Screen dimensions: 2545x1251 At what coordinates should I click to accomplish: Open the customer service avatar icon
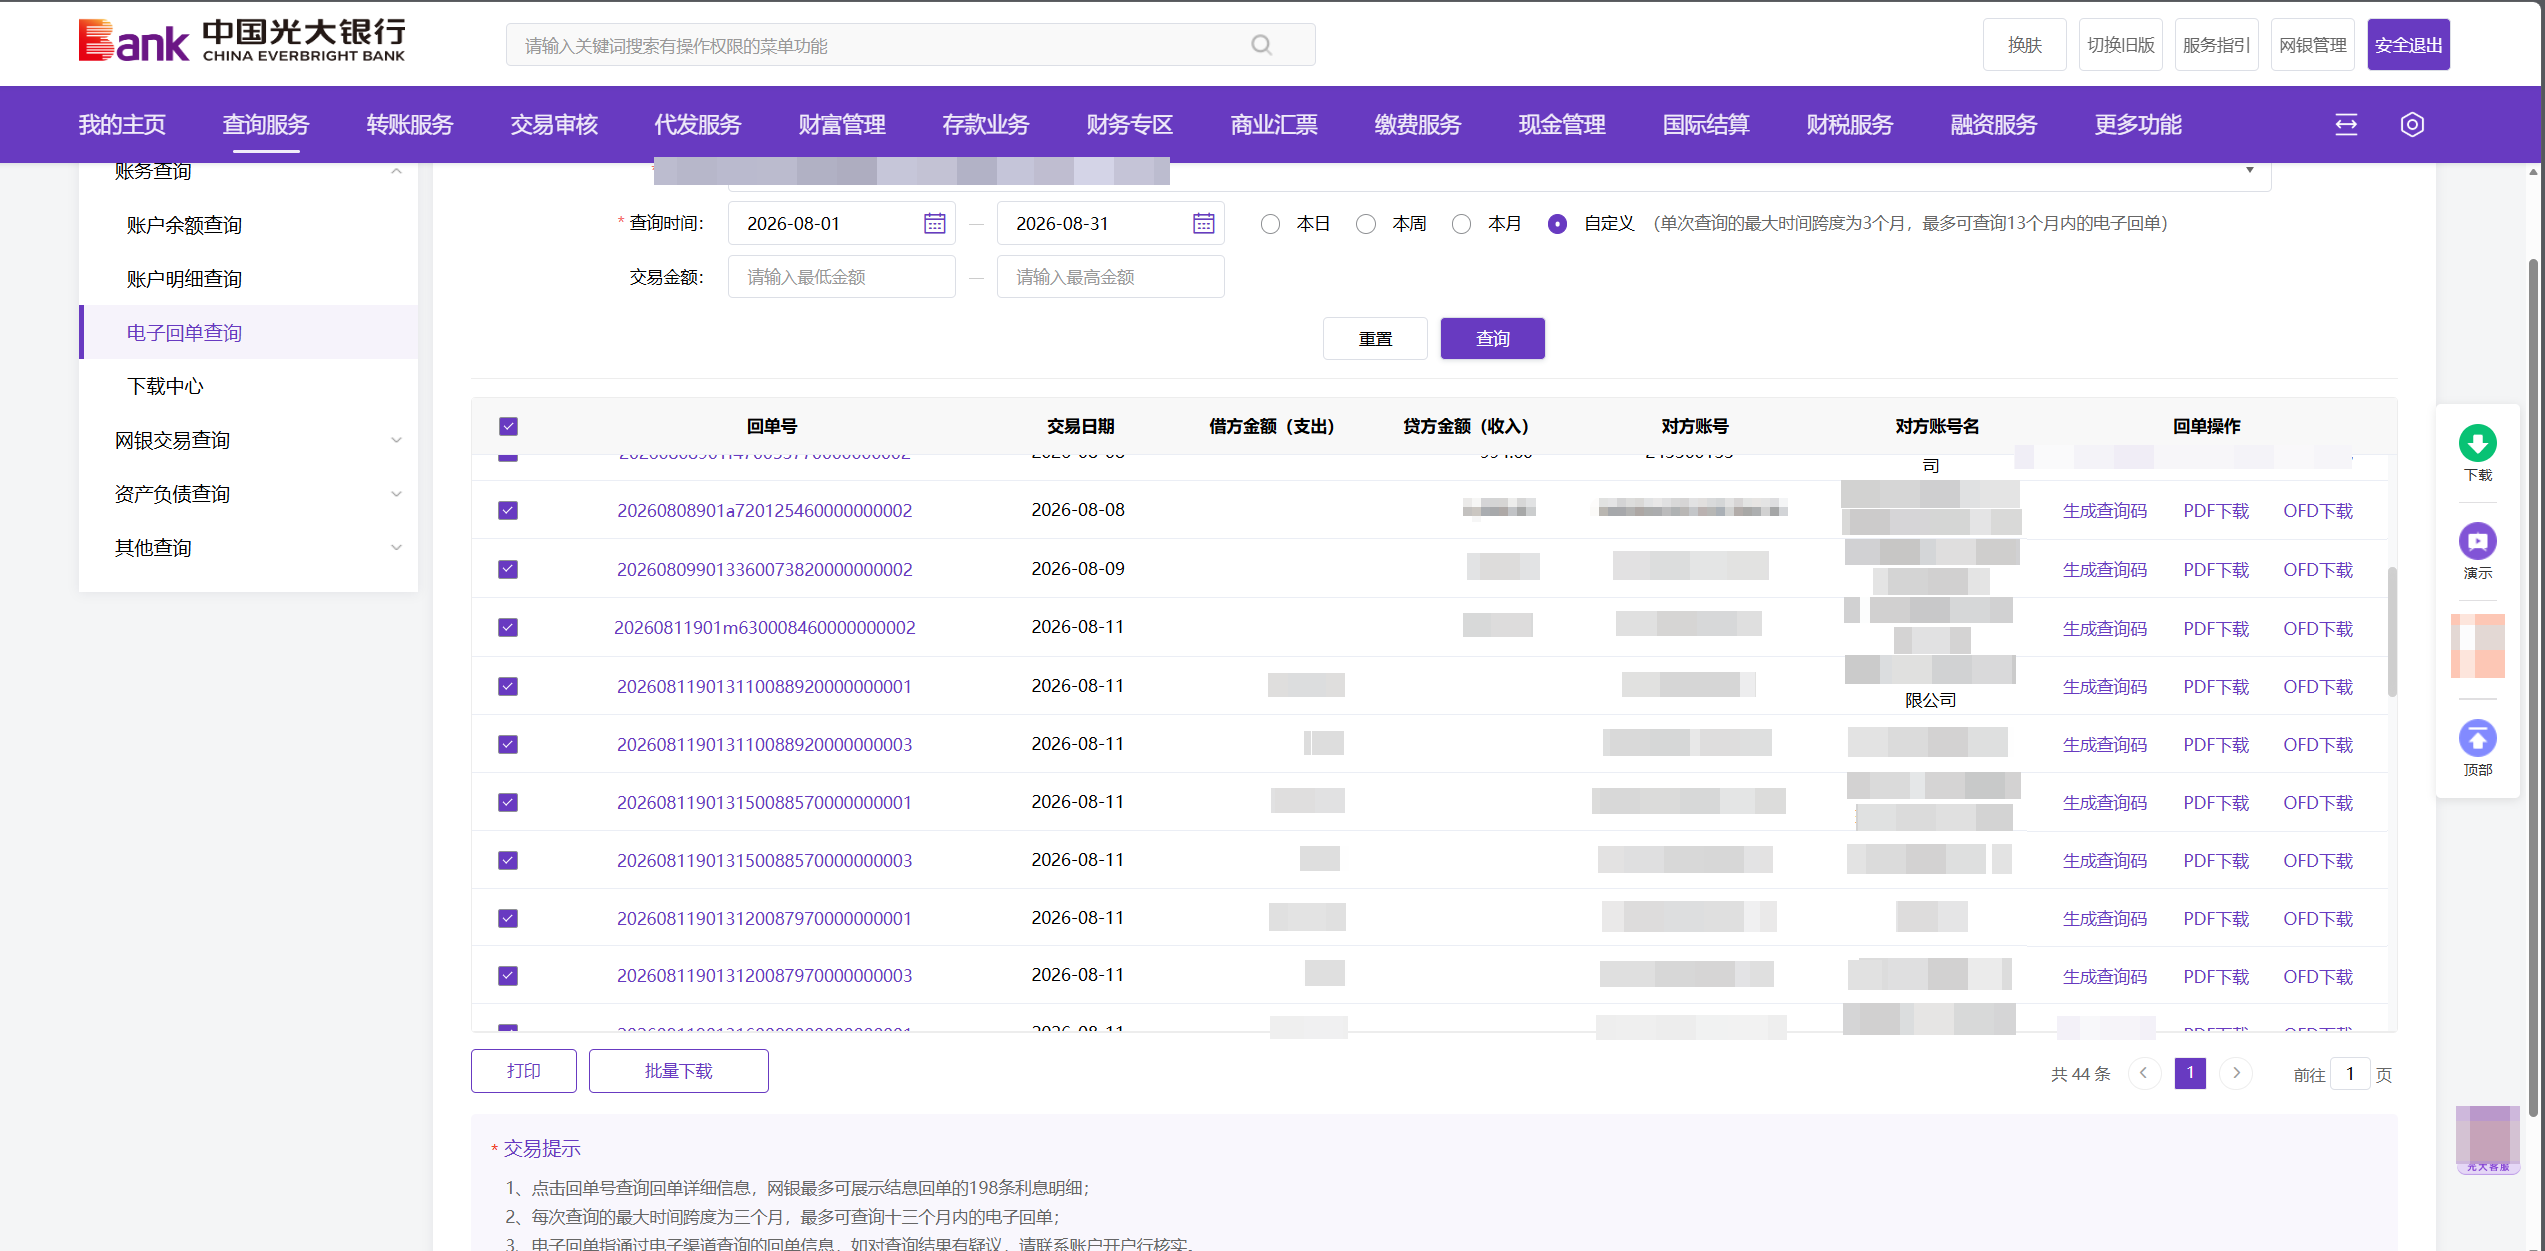pos(2487,1140)
